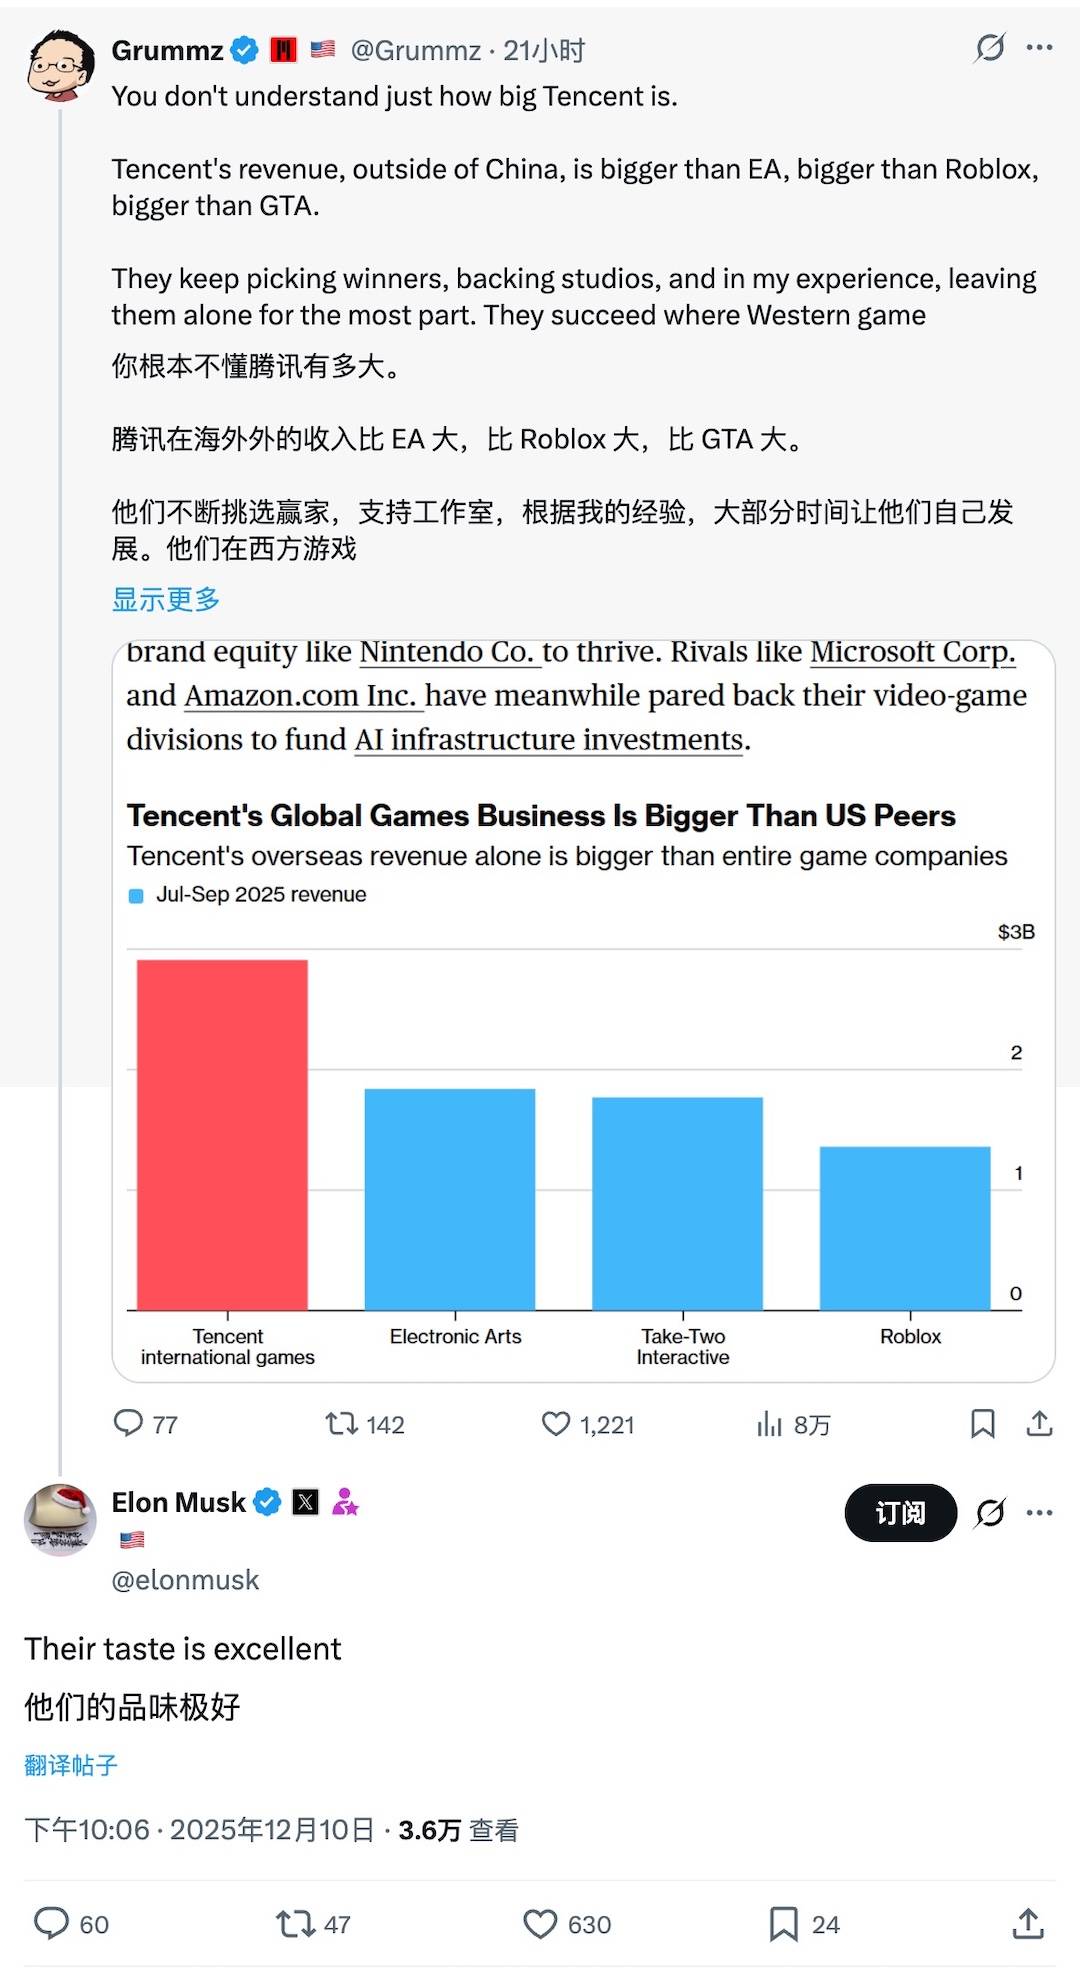Share Grummz's post via share icon
This screenshot has width=1080, height=1968.
1039,1423
